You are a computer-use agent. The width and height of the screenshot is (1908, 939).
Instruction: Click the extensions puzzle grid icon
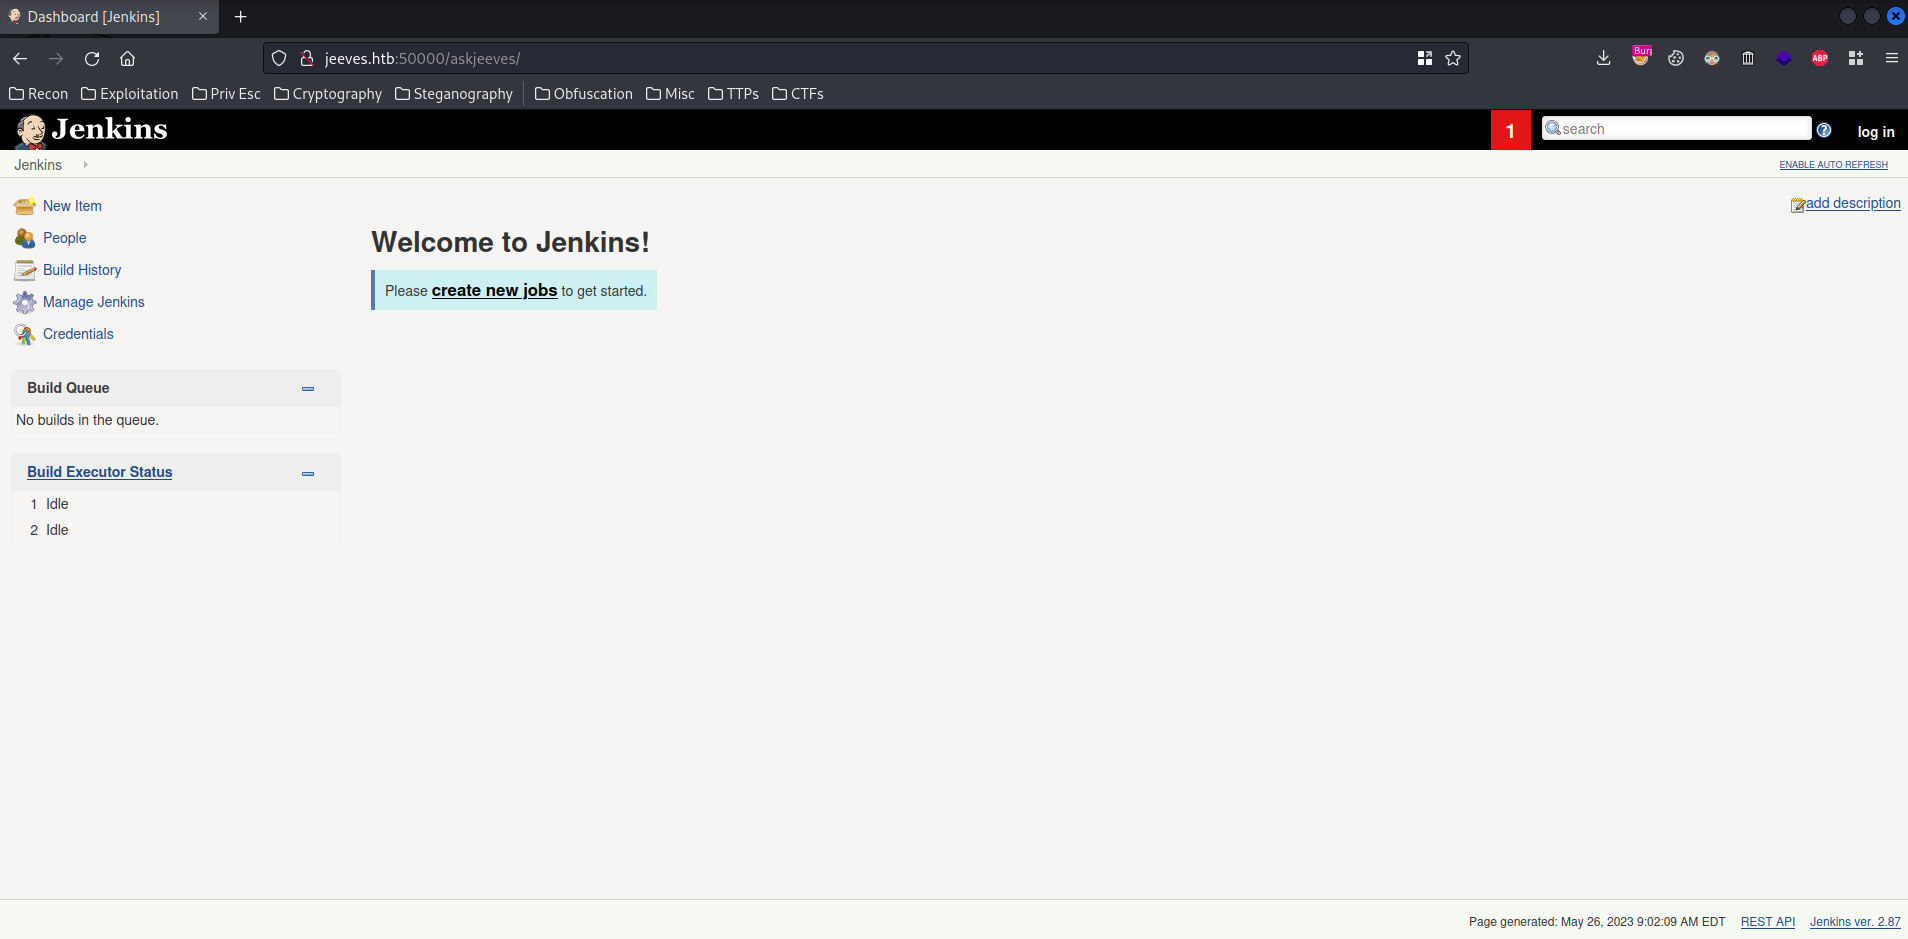tap(1856, 58)
